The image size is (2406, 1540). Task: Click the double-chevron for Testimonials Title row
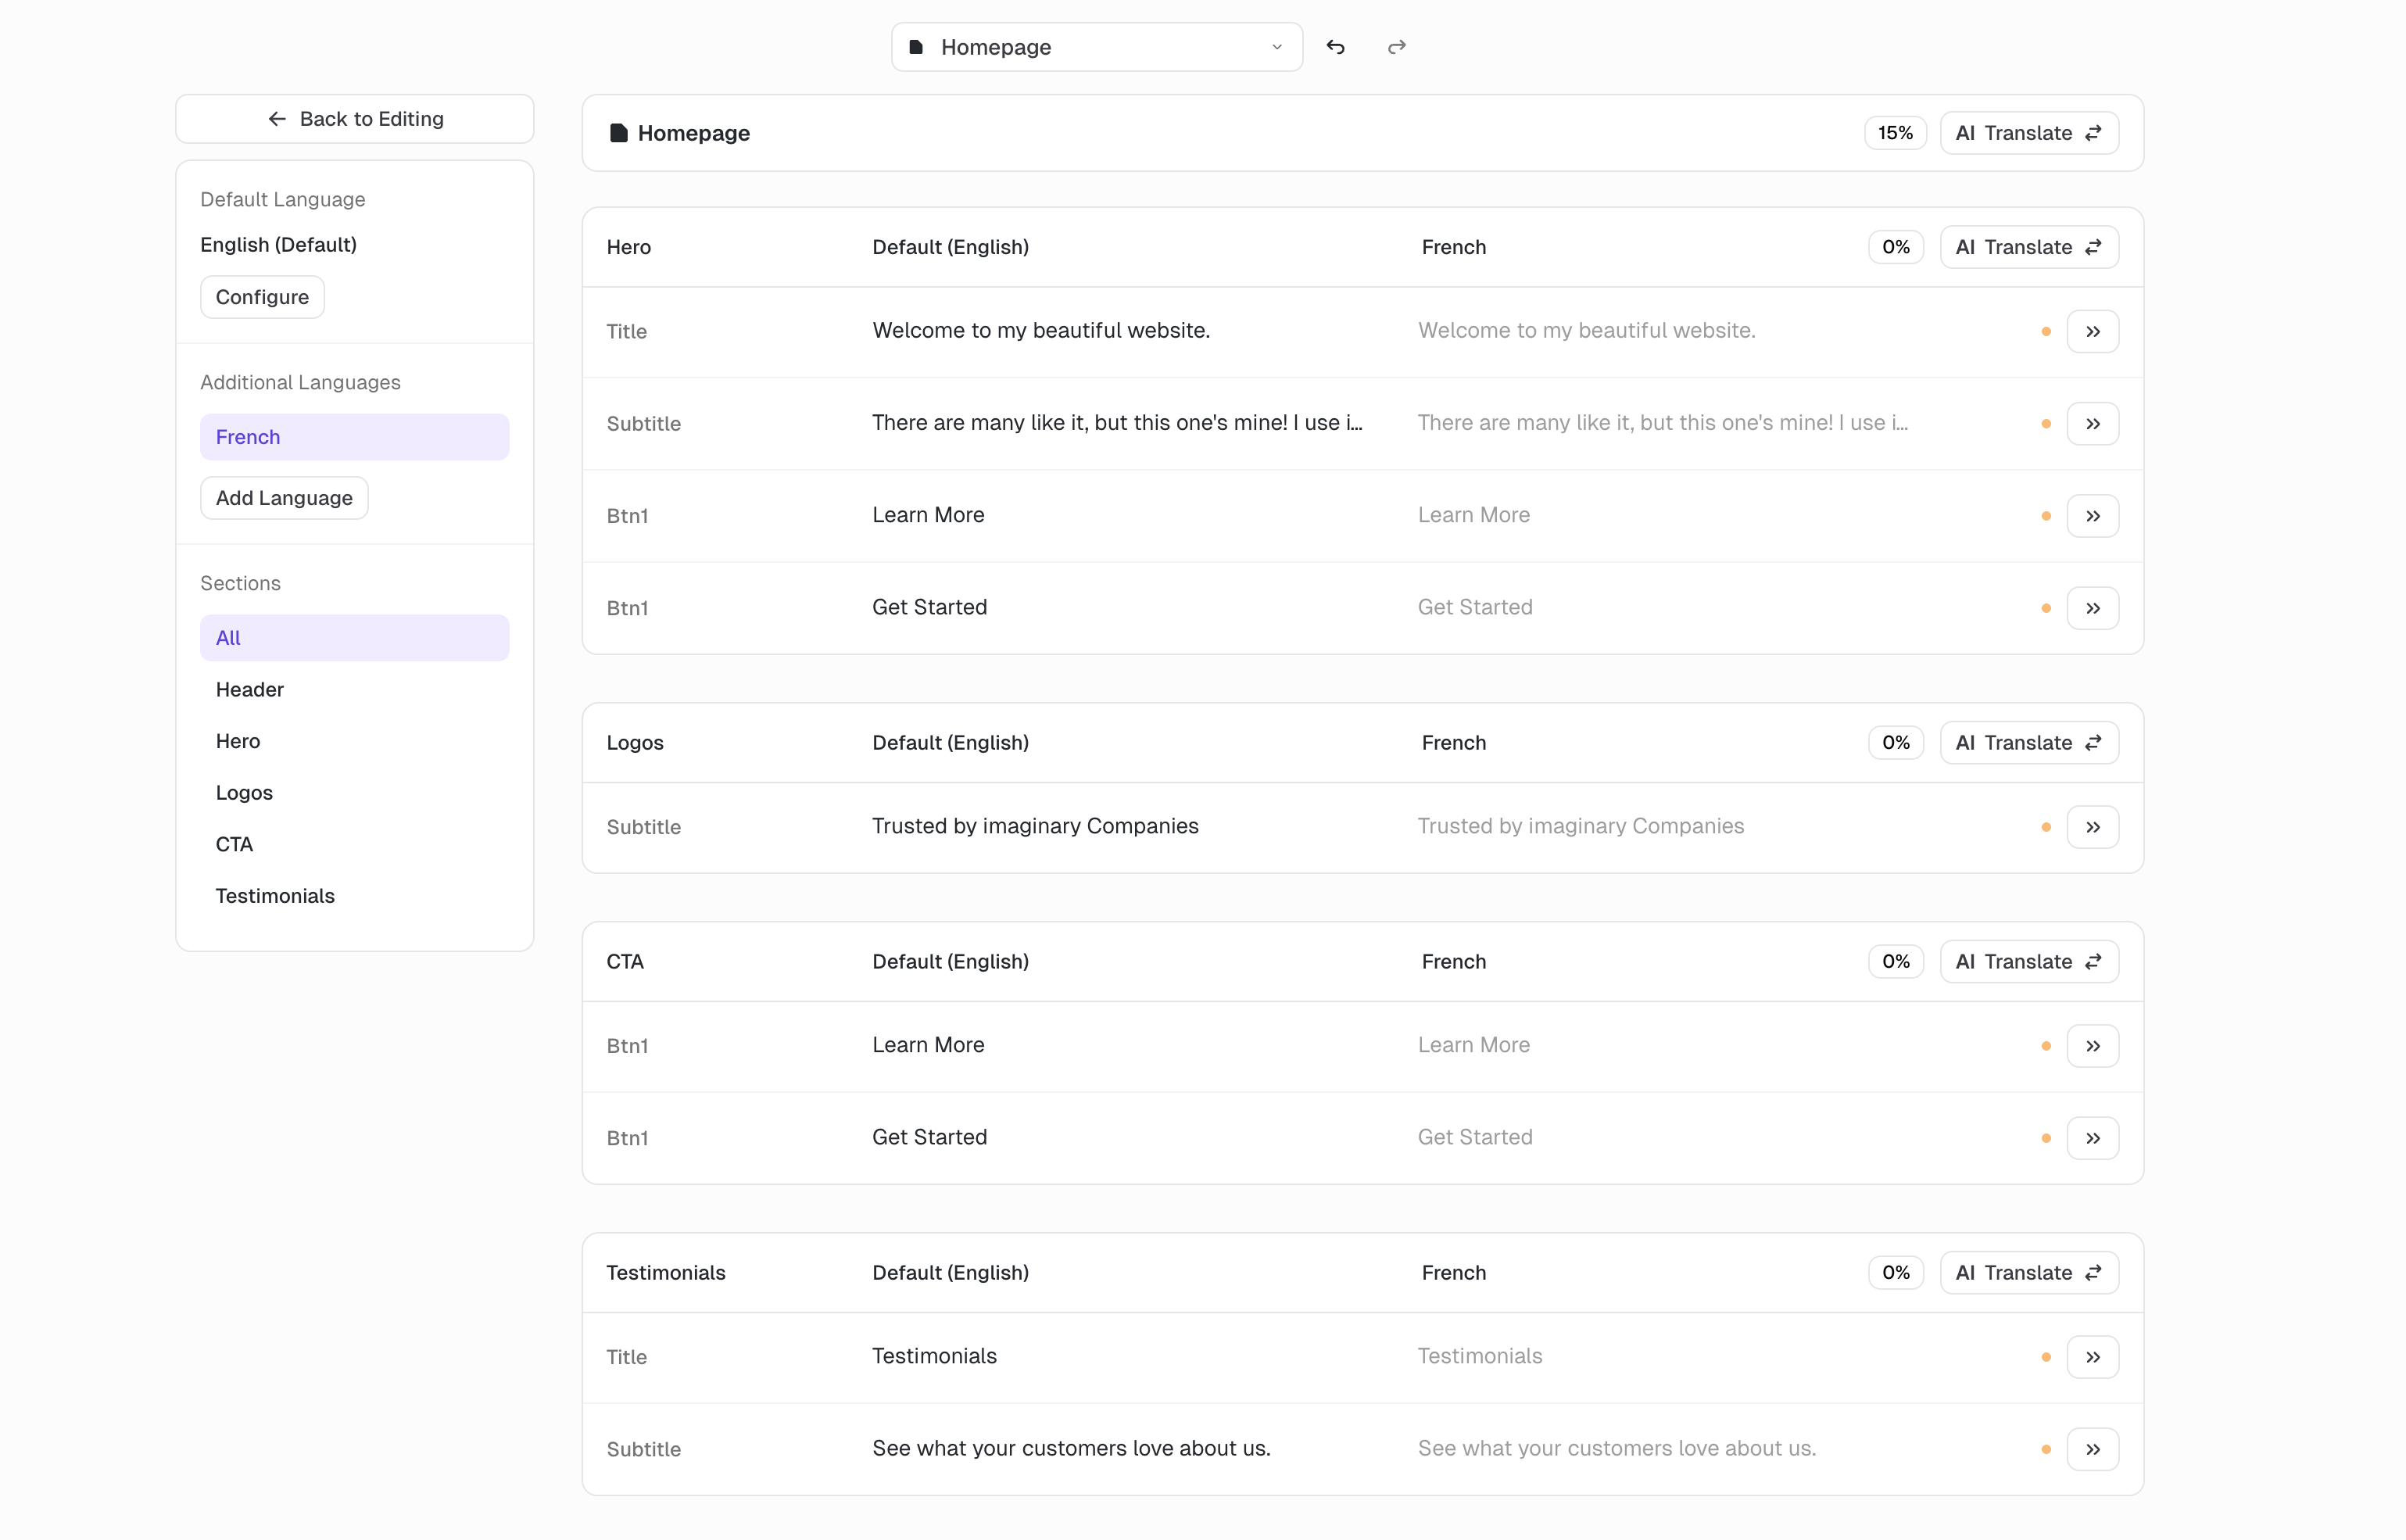pos(2092,1357)
